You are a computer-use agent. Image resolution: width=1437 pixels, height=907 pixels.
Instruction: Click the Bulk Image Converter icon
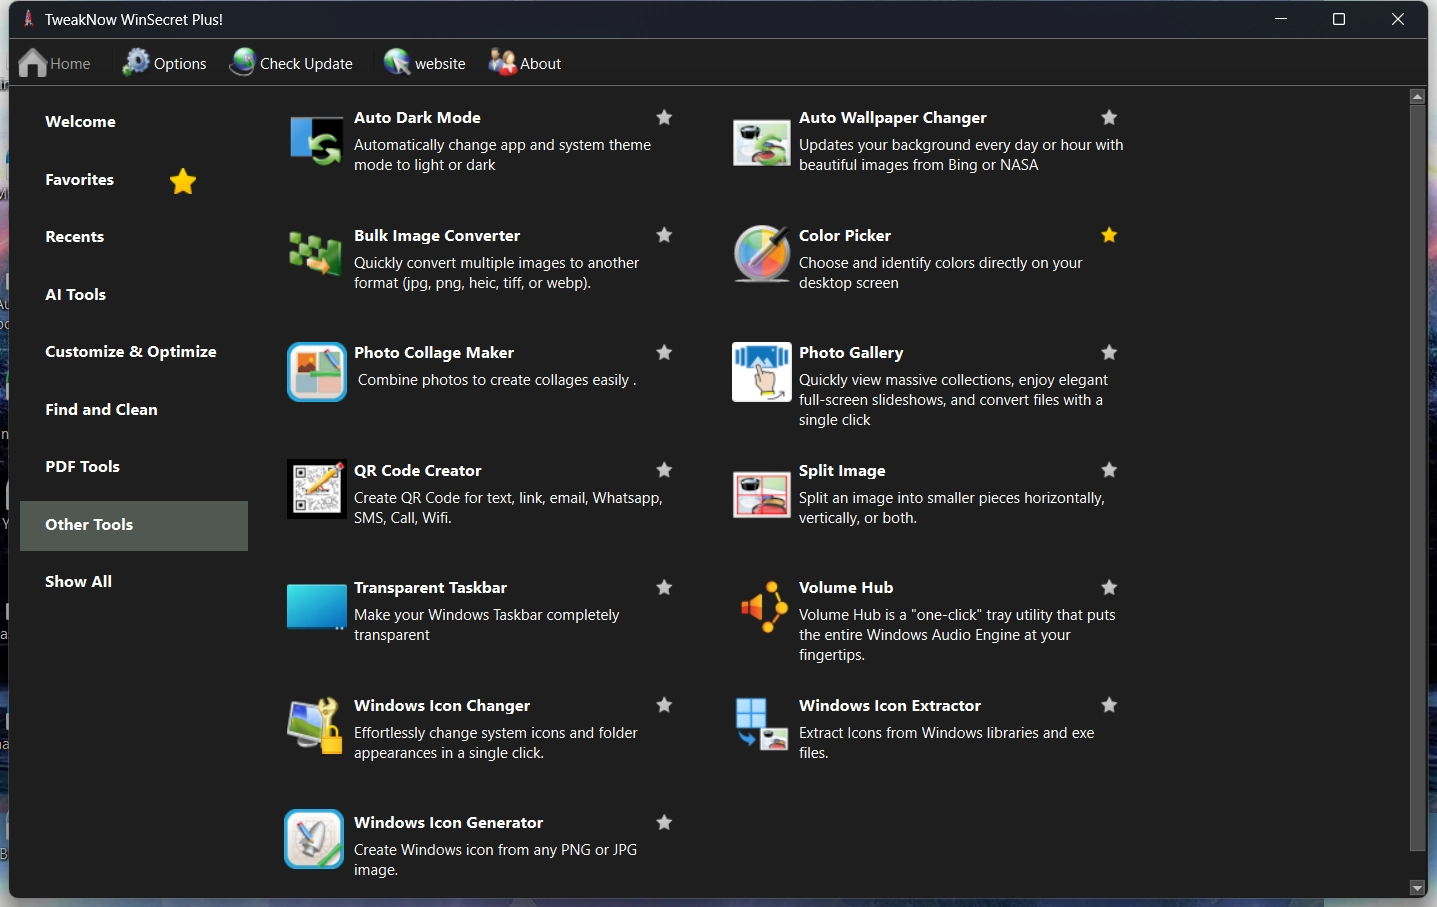pyautogui.click(x=316, y=254)
